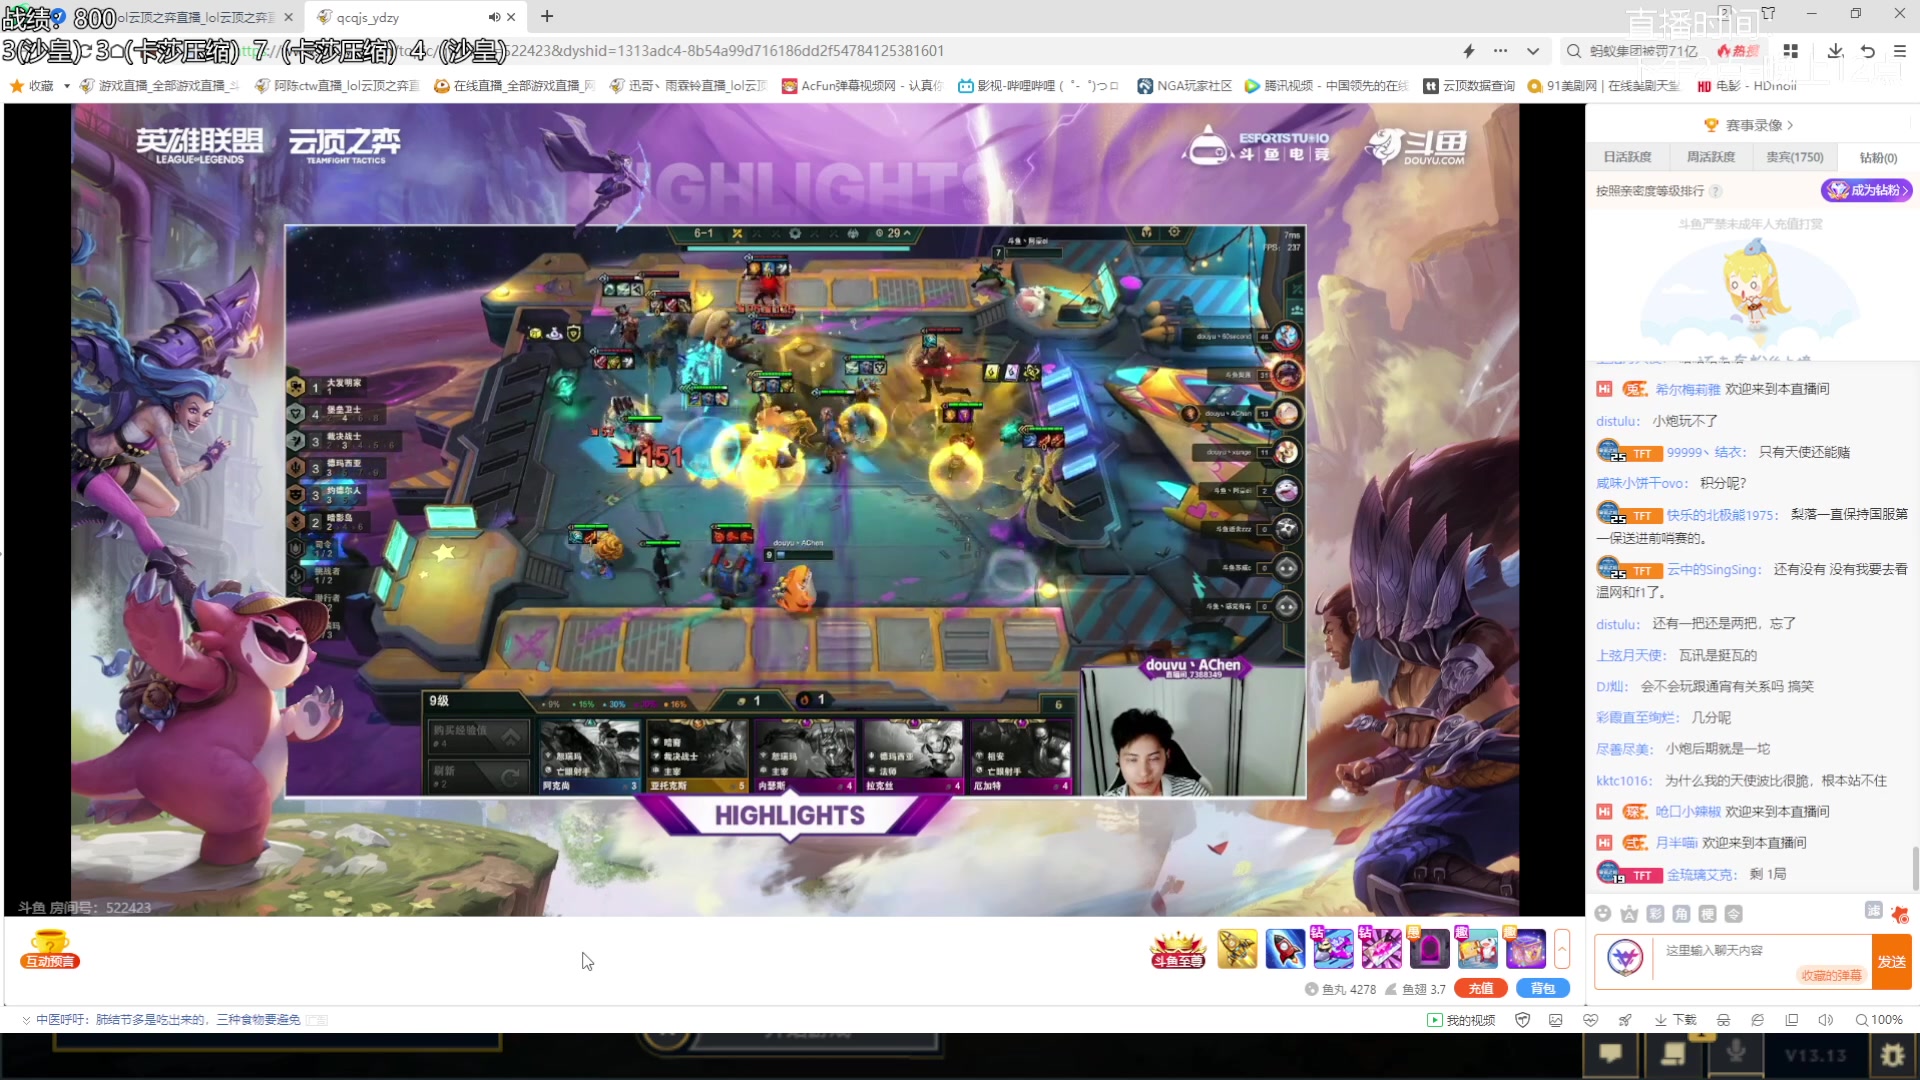Expand the 收藏 bookmarks dropdown arrow
1920x1080 pixels.
tap(67, 86)
